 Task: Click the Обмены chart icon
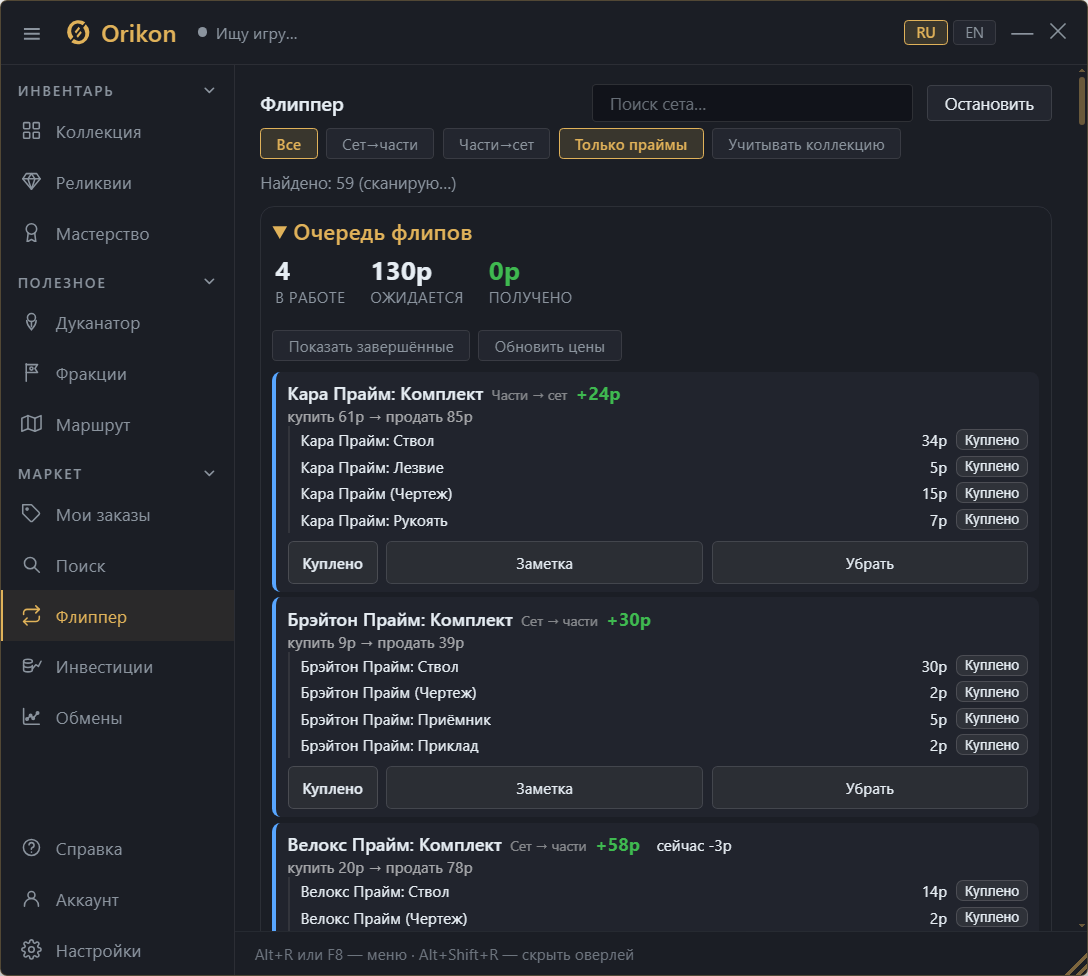coord(31,717)
